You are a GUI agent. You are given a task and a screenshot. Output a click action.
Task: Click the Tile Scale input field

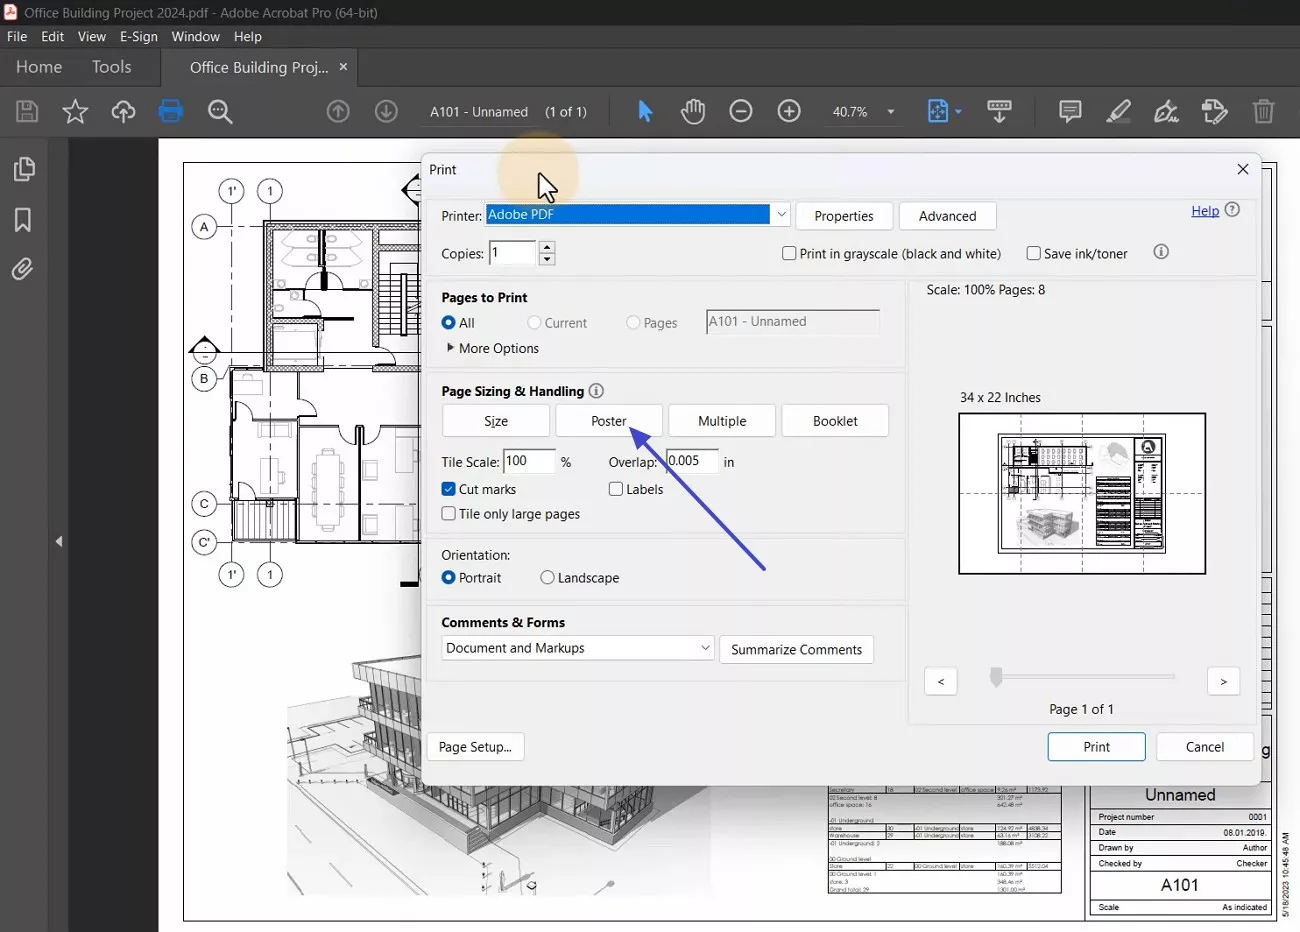click(528, 461)
